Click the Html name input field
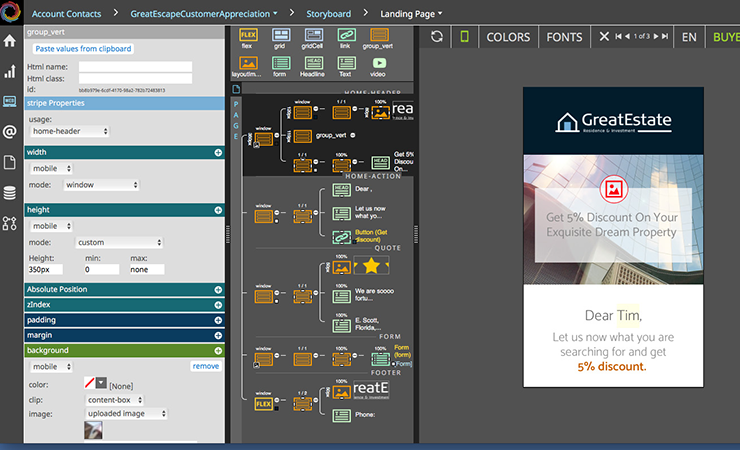Screen dimensions: 740x450 135,67
